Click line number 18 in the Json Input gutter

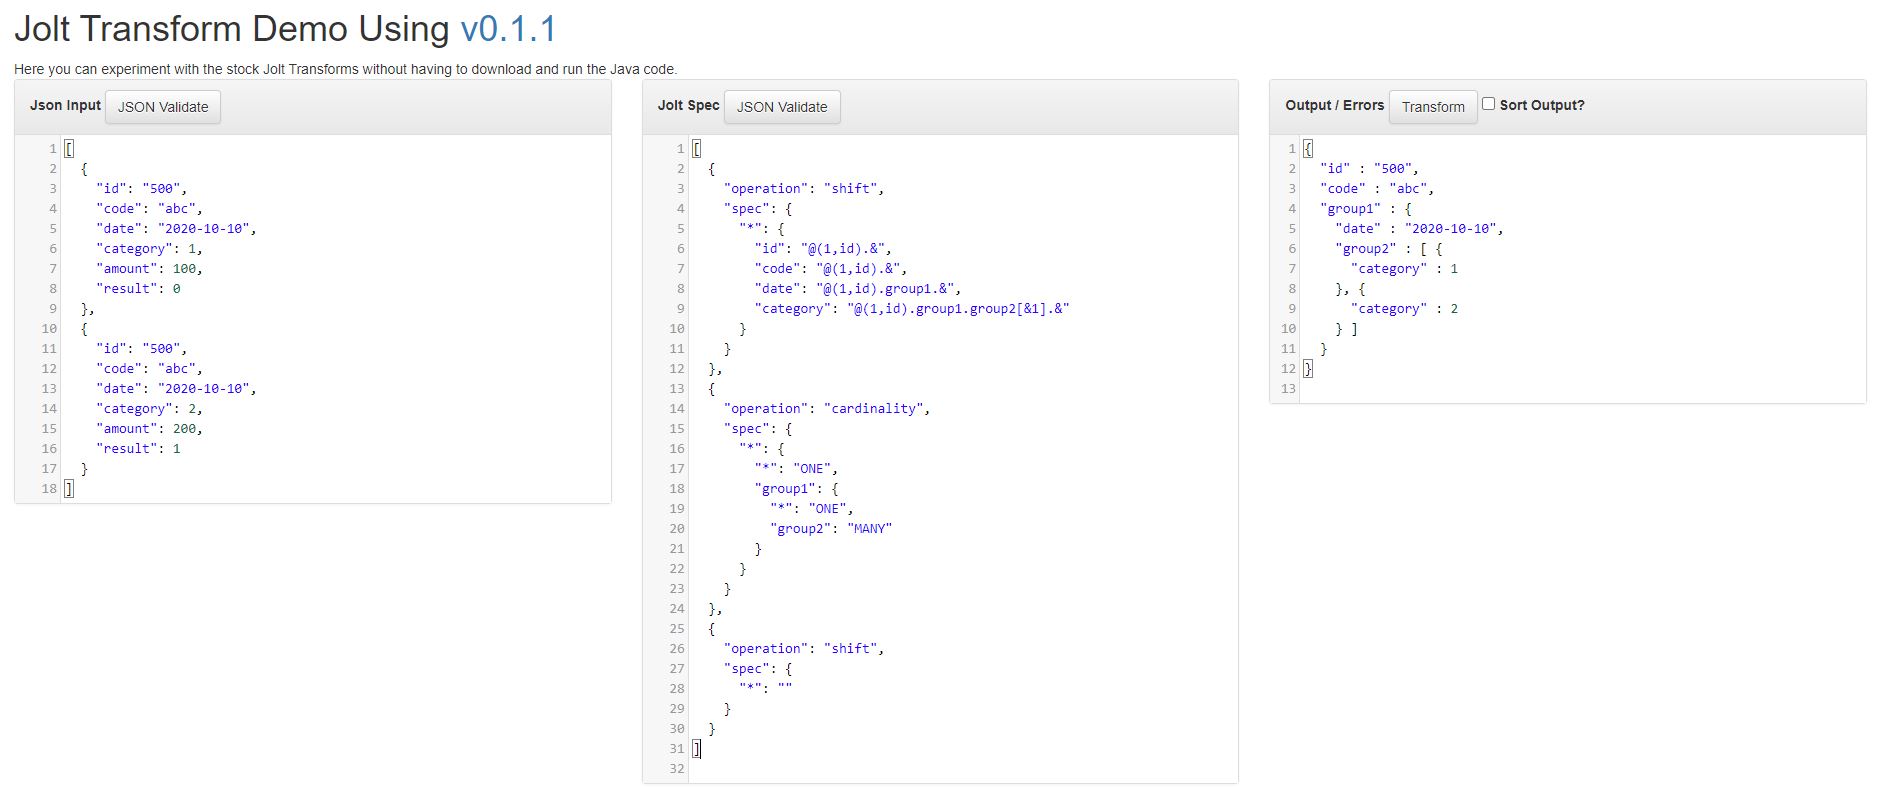tap(49, 489)
